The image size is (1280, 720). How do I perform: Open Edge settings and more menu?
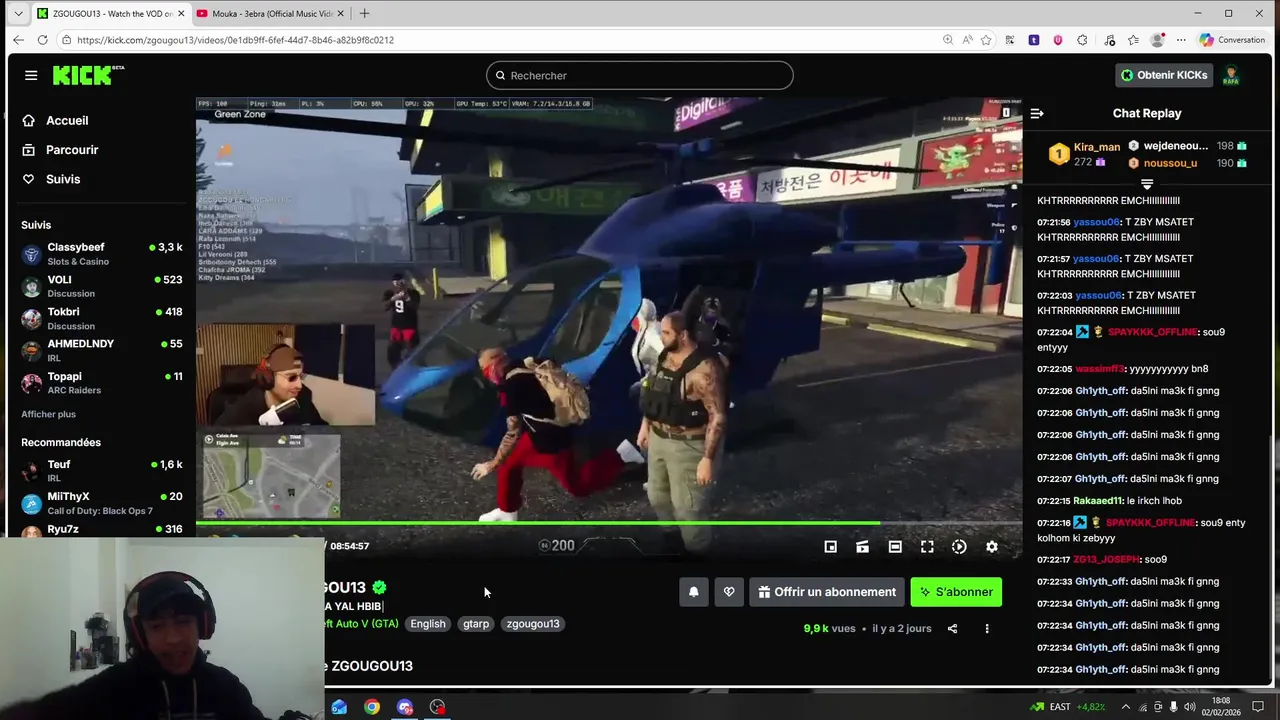[x=1181, y=40]
